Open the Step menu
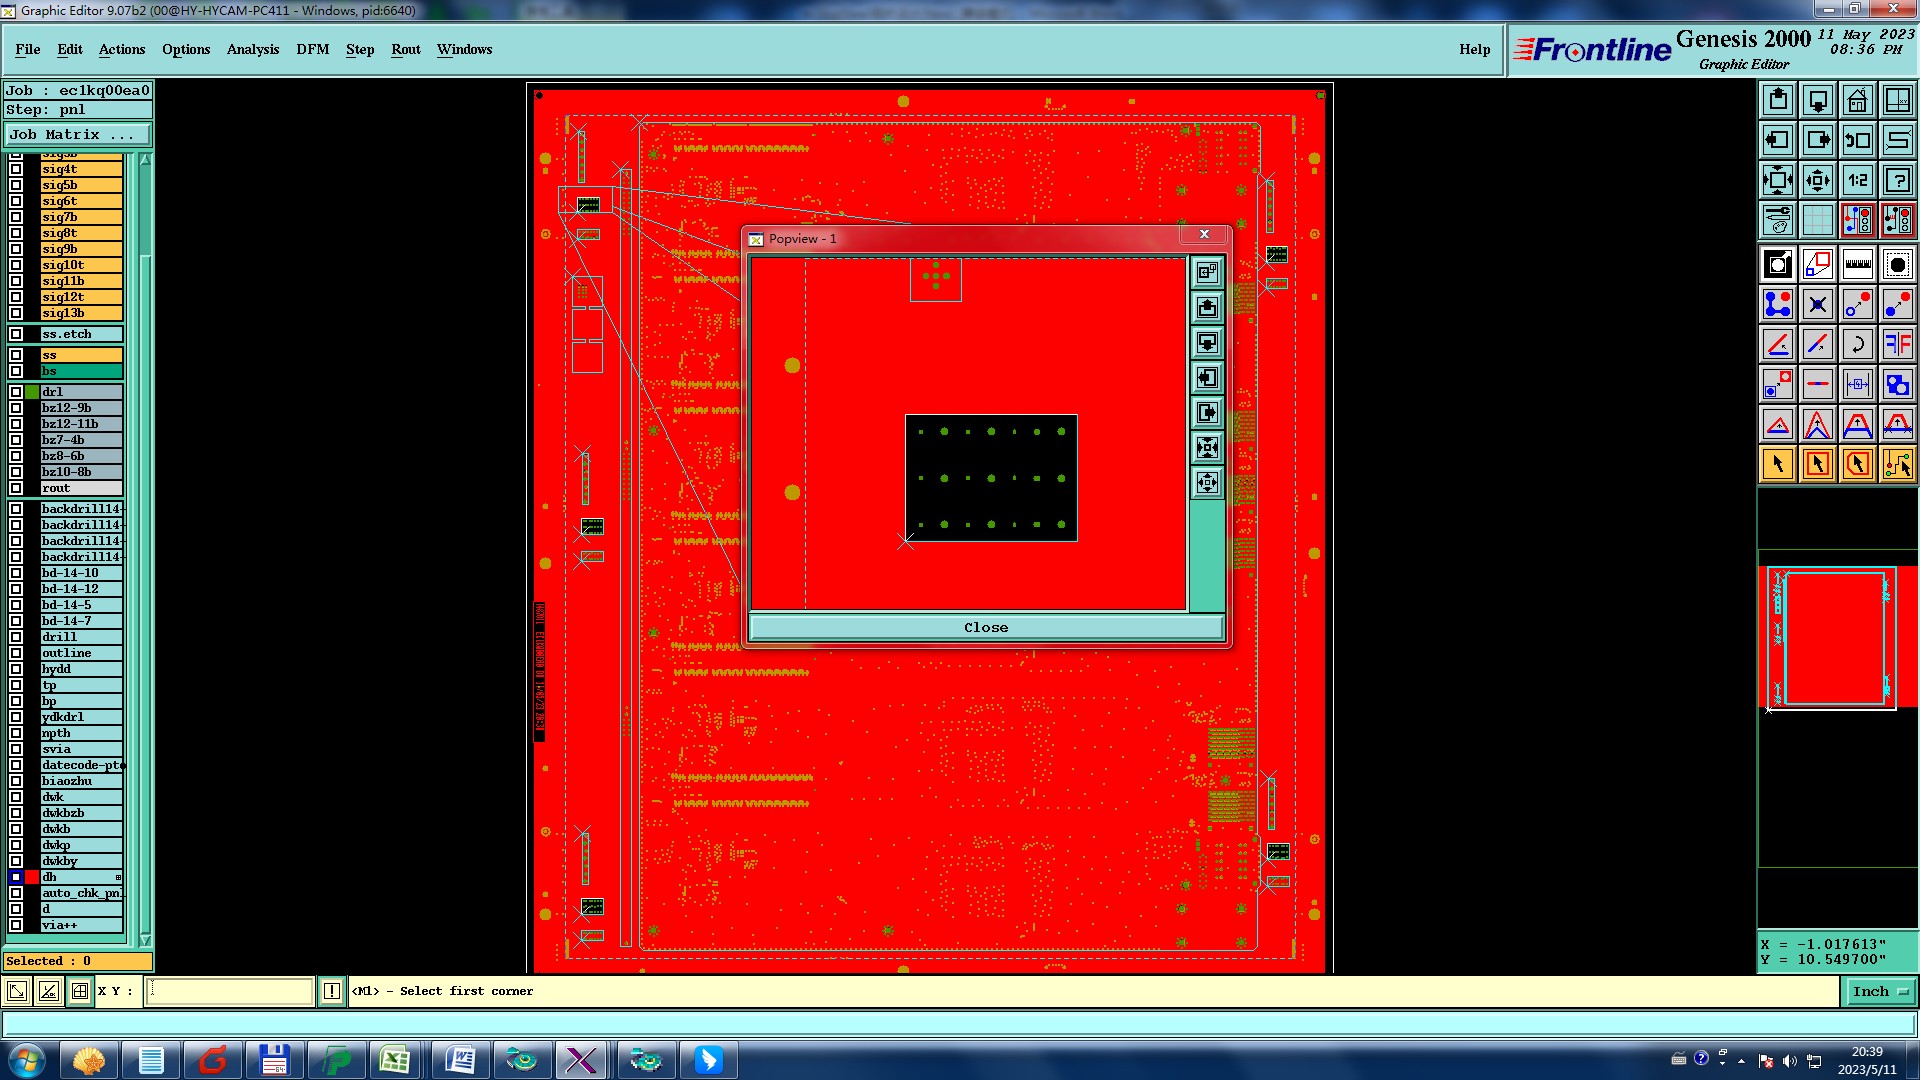The width and height of the screenshot is (1920, 1080). pos(360,49)
